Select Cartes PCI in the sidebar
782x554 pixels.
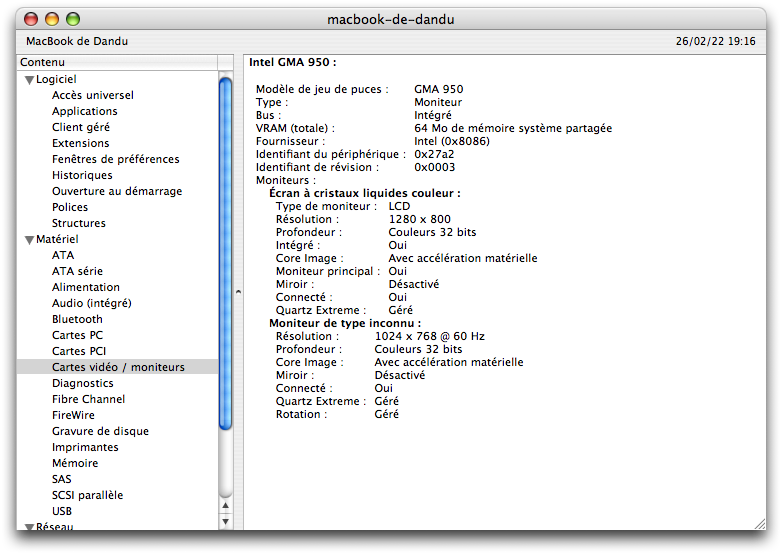click(x=79, y=351)
